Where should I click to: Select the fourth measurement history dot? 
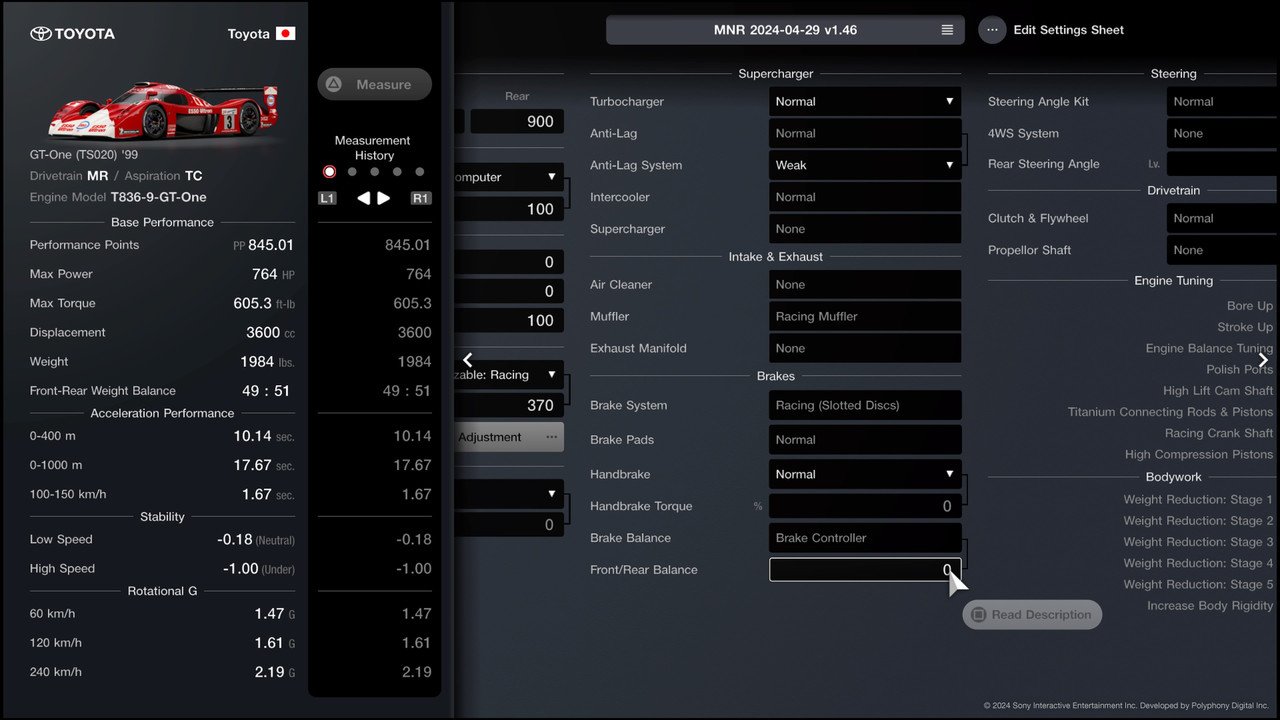[397, 172]
